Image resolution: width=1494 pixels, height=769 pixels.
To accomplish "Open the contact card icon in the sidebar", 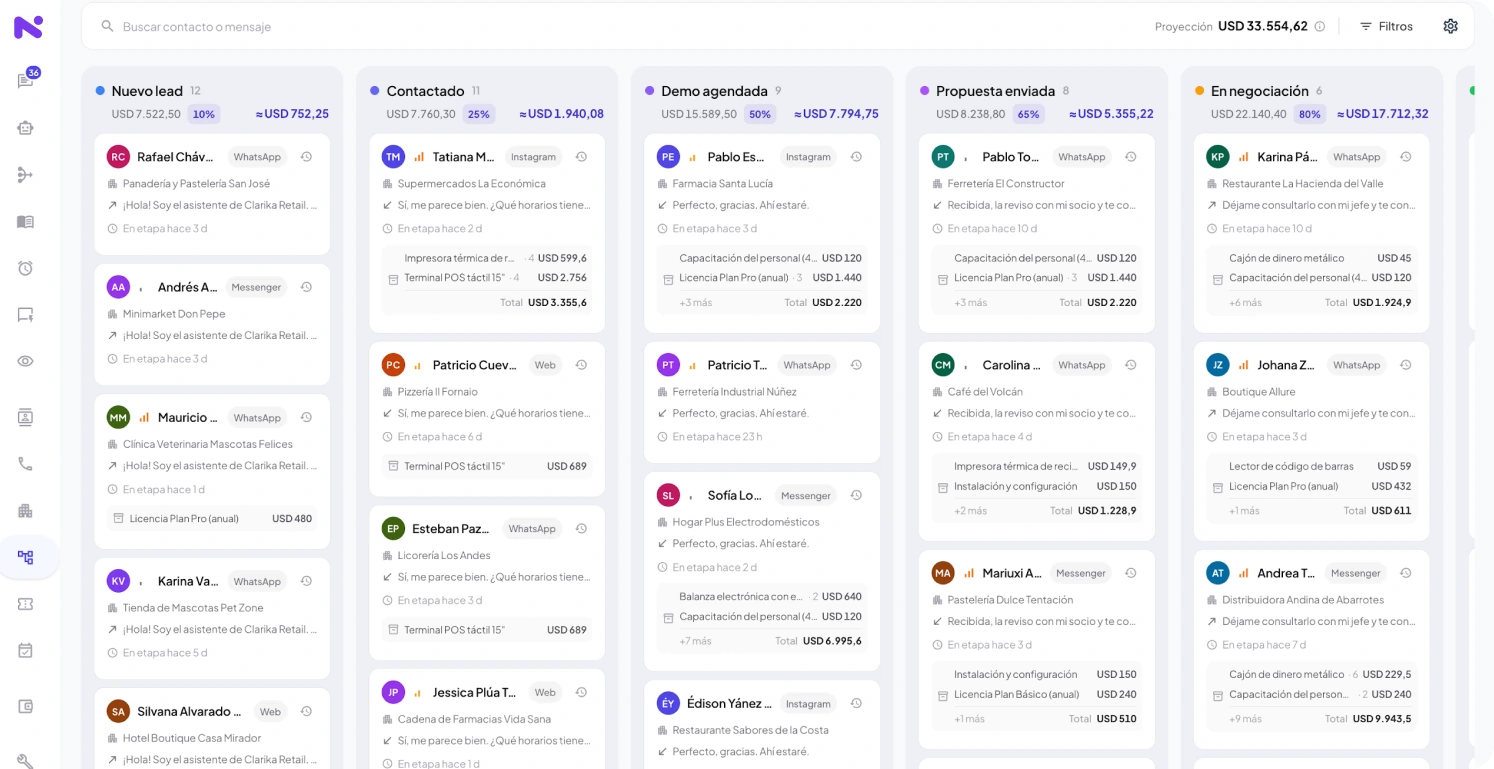I will pyautogui.click(x=26, y=417).
